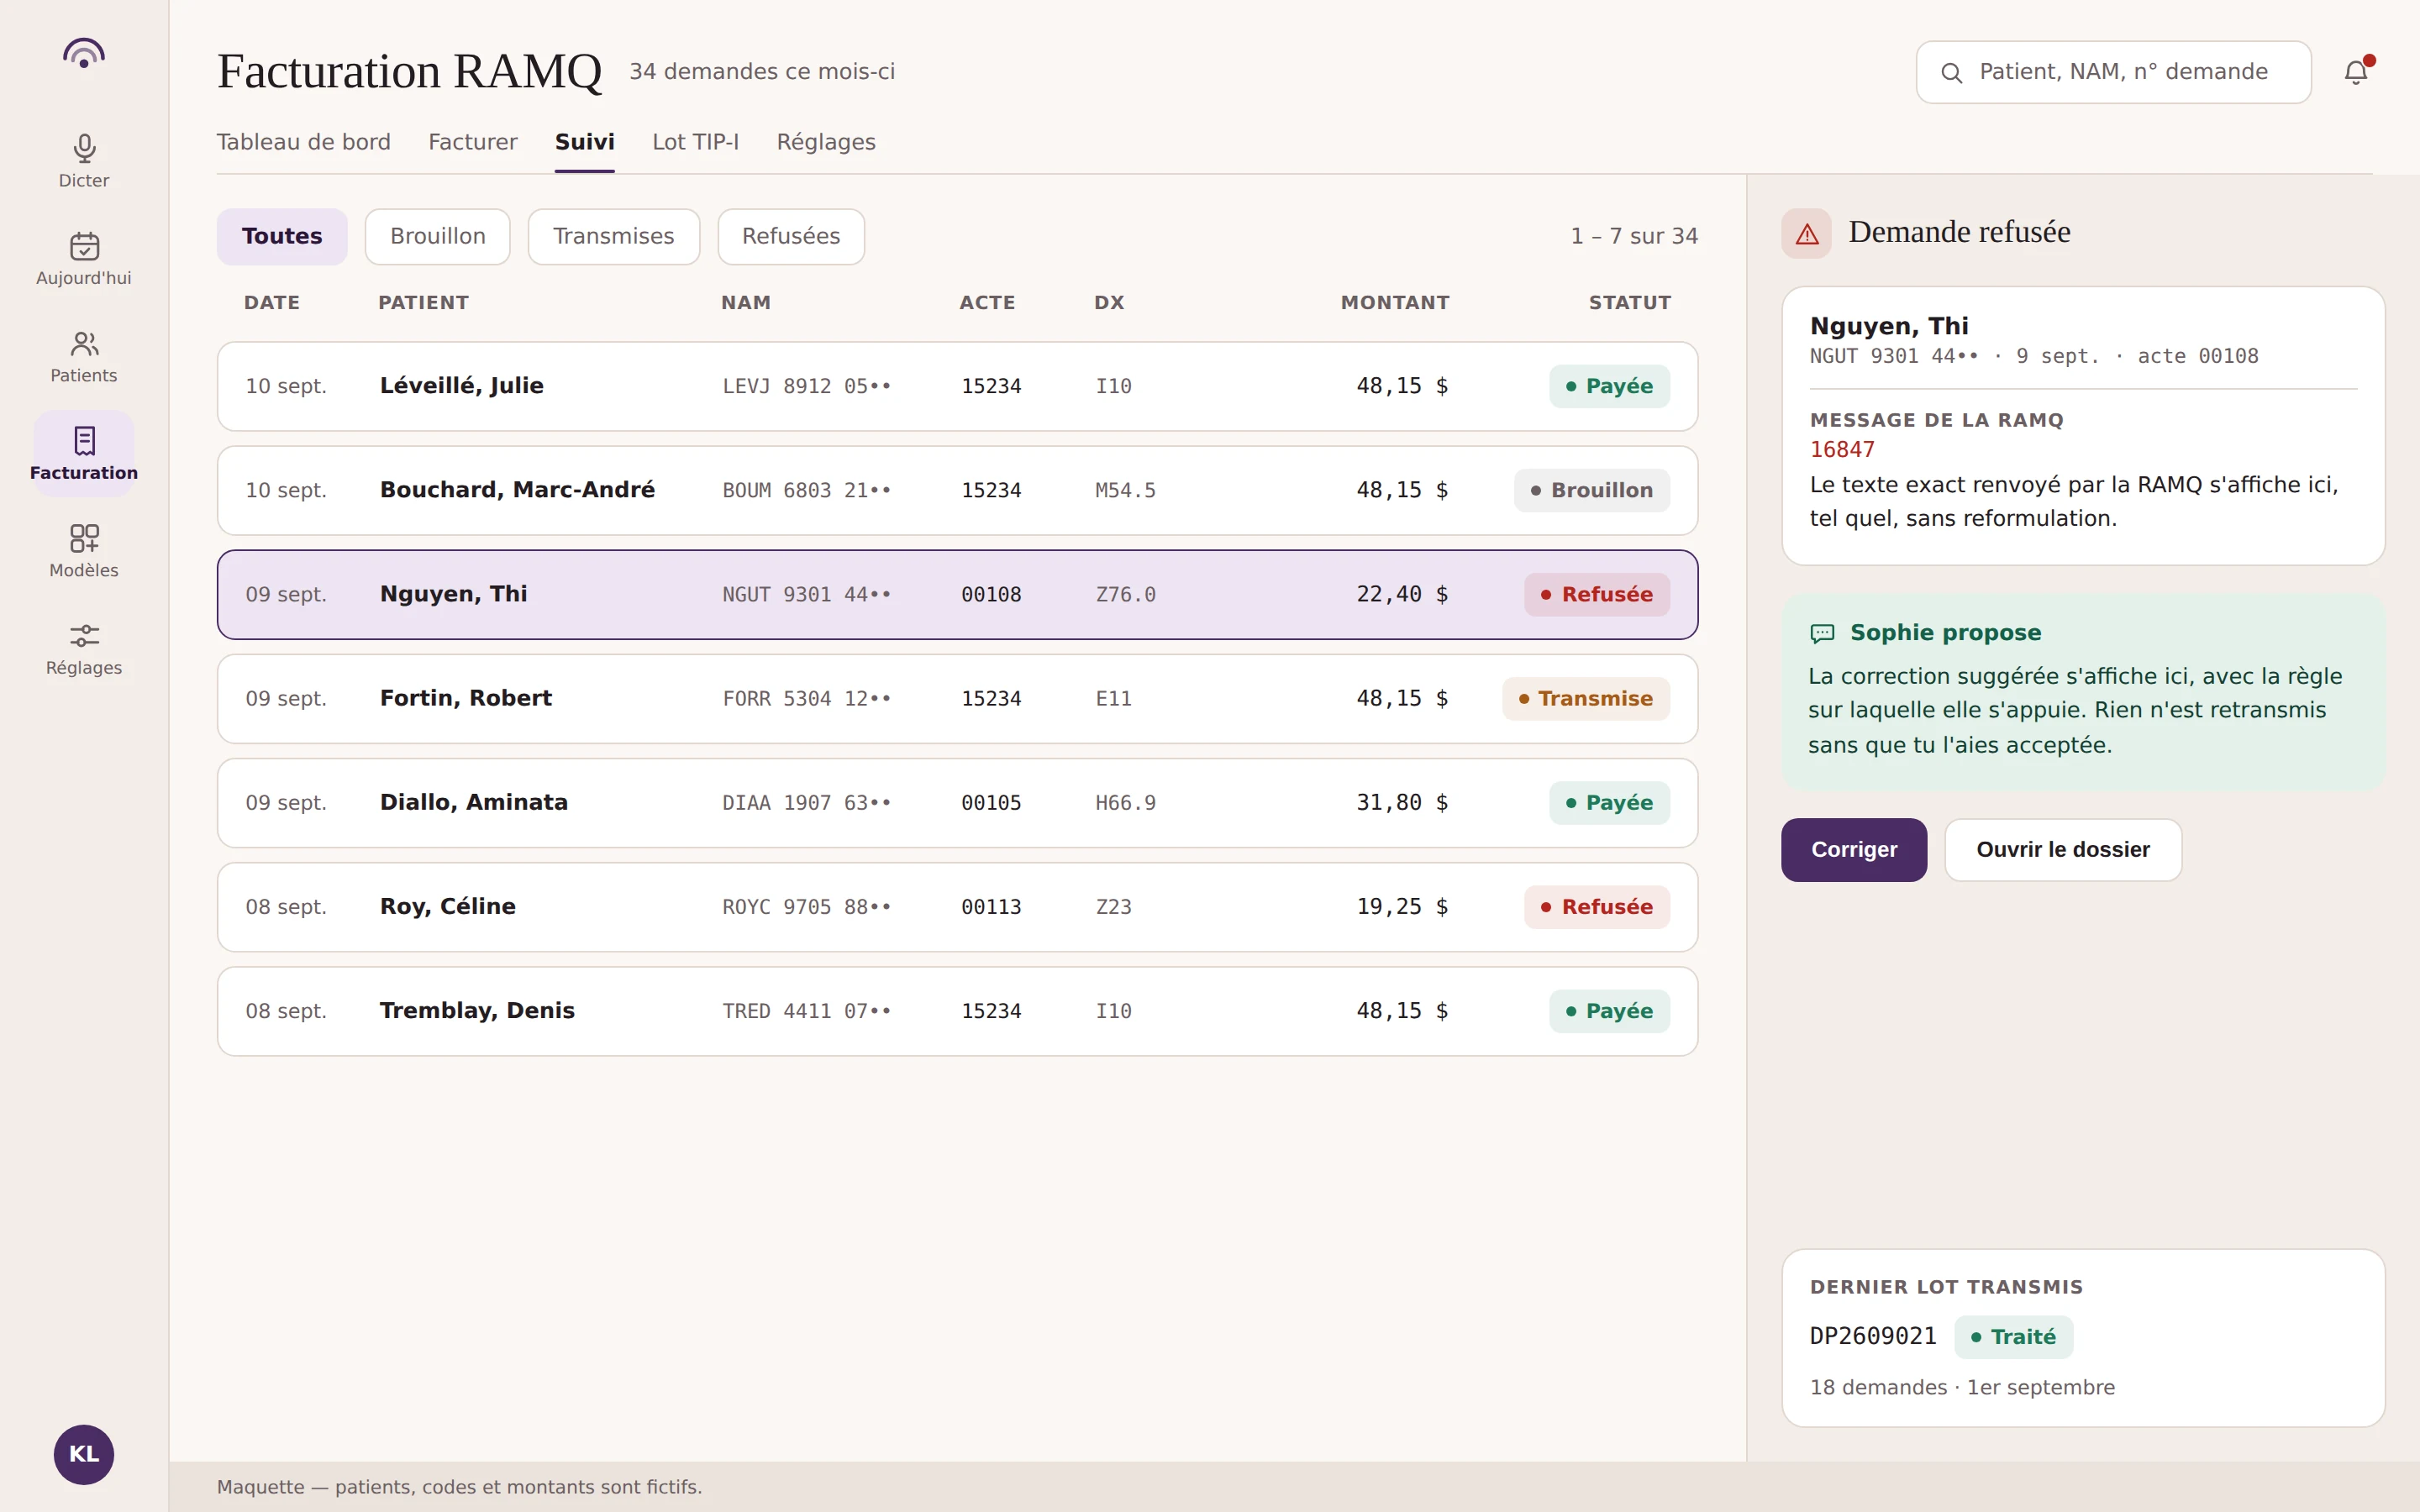Click the Transmise status badge
The width and height of the screenshot is (2420, 1512).
click(1586, 699)
